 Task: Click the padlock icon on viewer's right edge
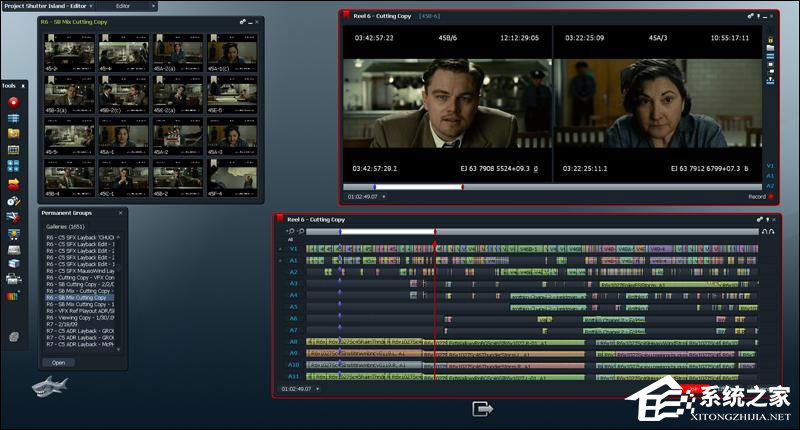770,40
